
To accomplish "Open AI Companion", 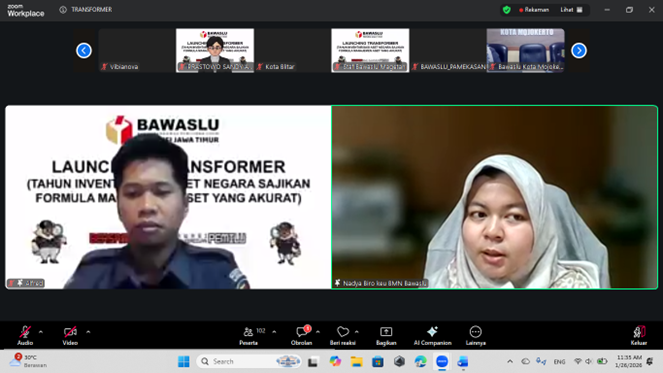I will (x=432, y=336).
